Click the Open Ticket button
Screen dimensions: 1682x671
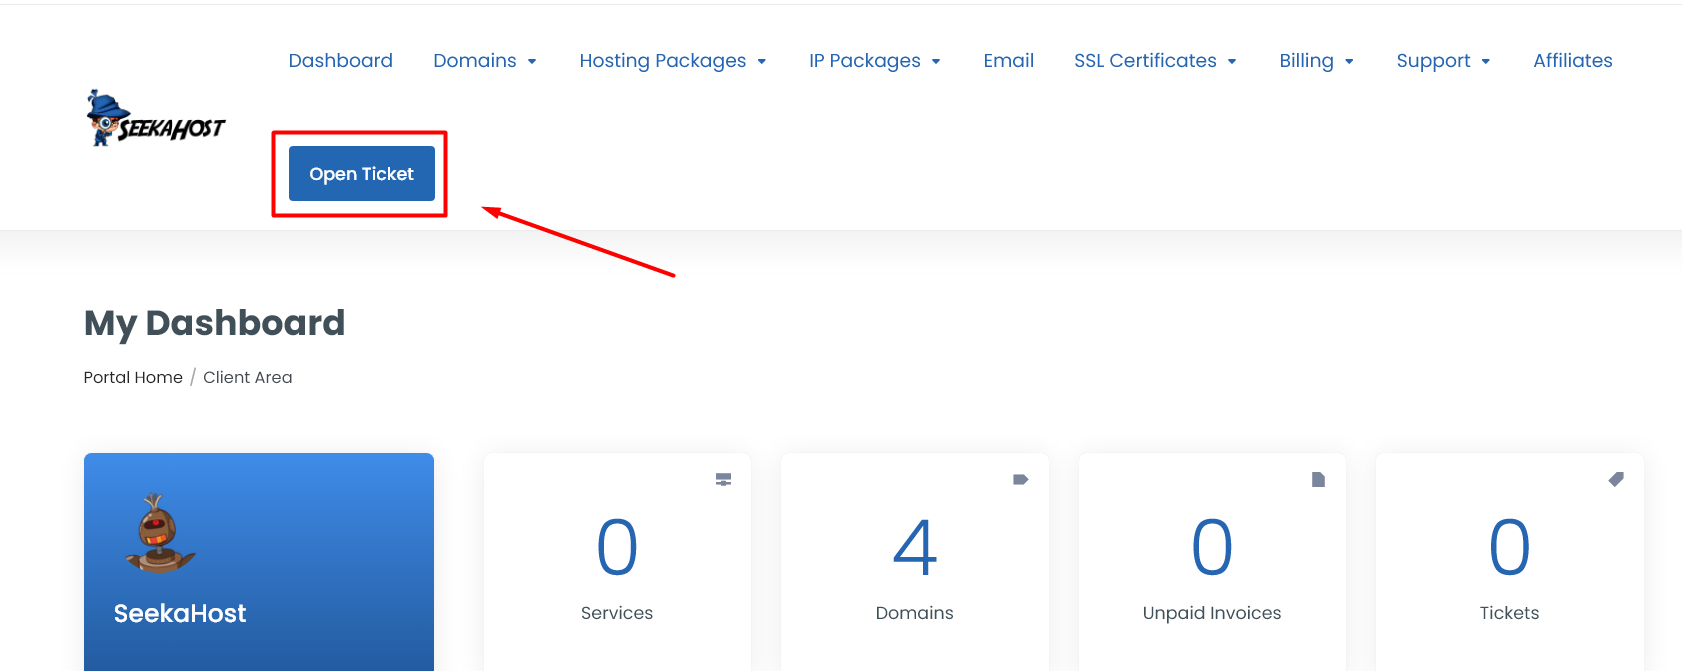coord(362,174)
